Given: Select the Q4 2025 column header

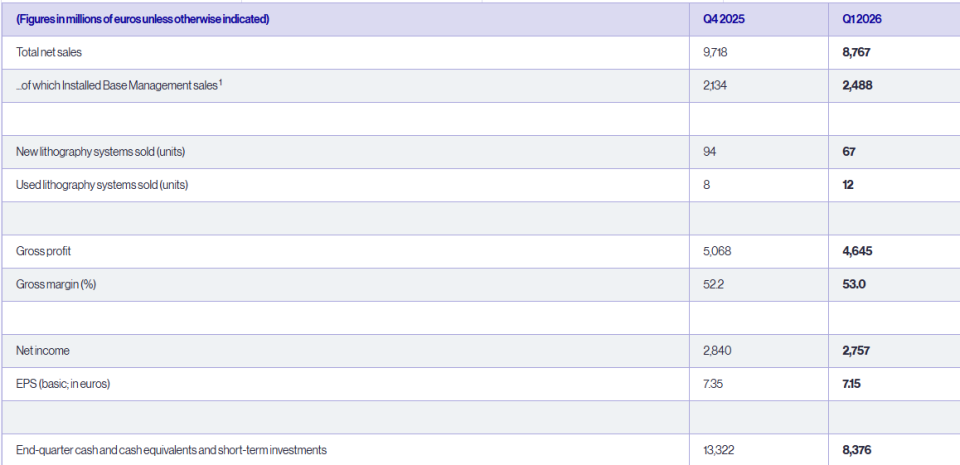Looking at the screenshot, I should [x=724, y=19].
